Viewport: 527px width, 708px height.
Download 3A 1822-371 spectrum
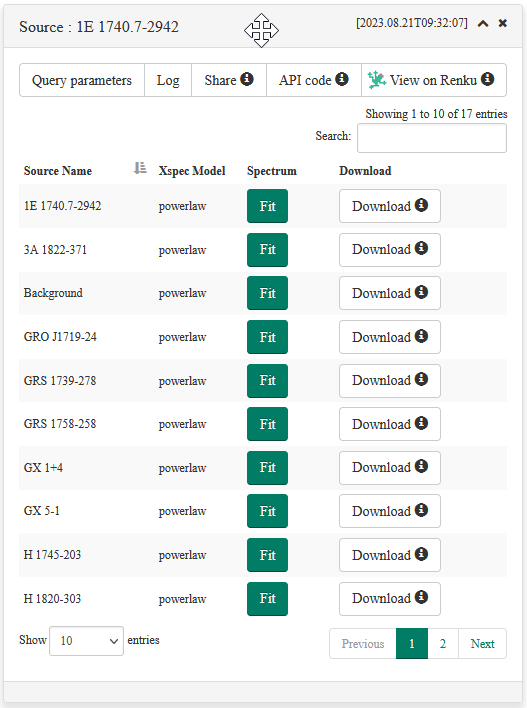(390, 250)
